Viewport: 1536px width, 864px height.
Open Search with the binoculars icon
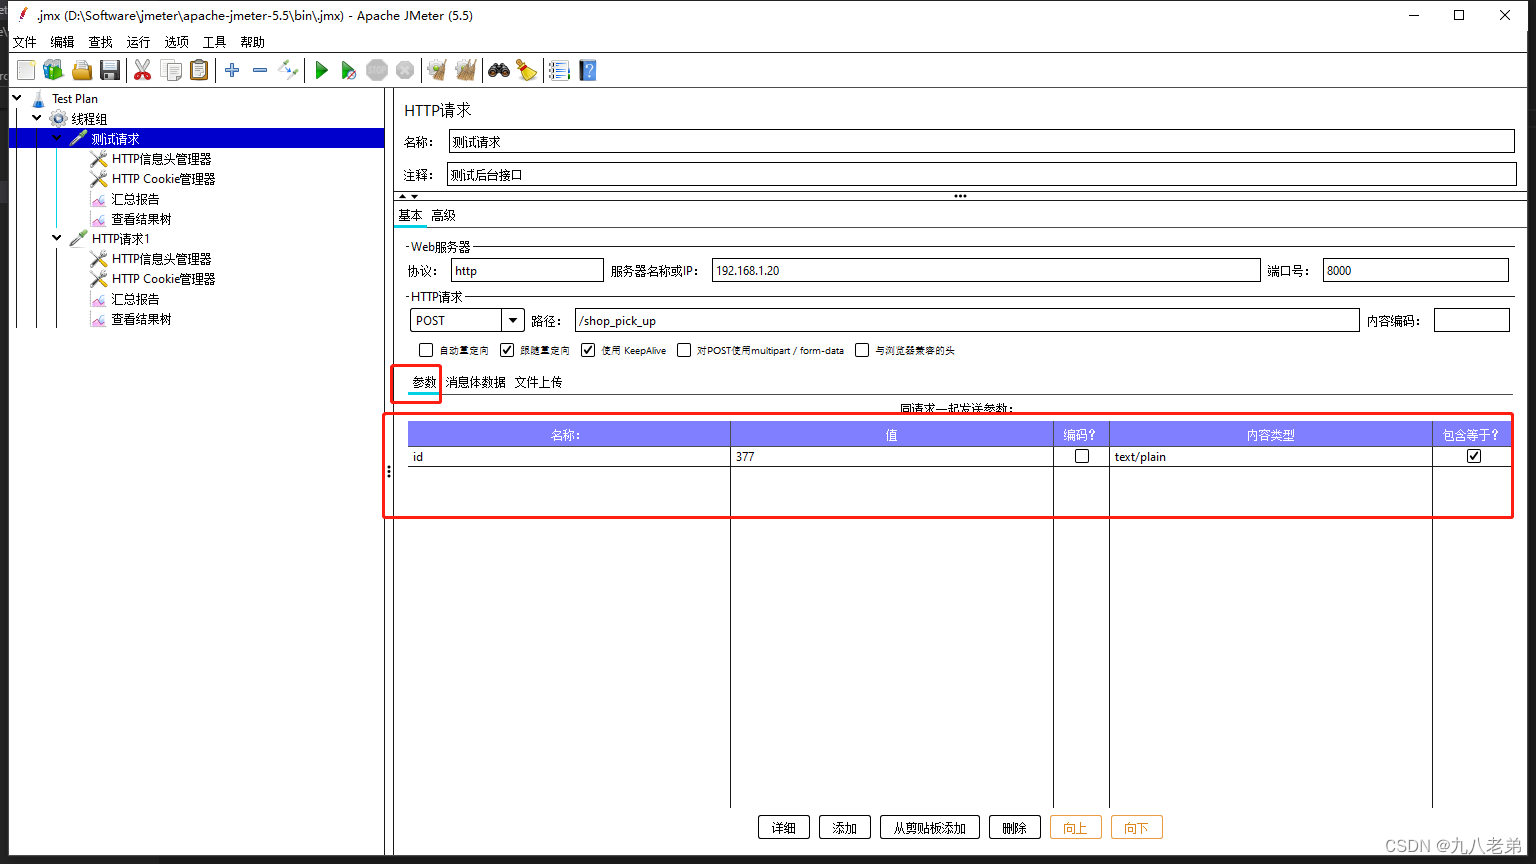pos(498,70)
